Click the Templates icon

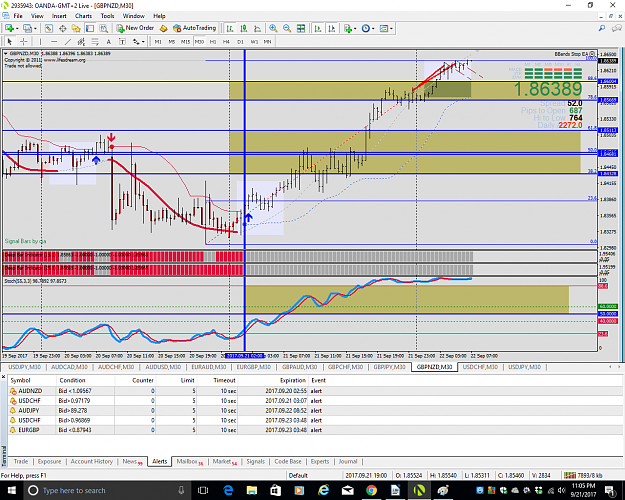point(384,28)
